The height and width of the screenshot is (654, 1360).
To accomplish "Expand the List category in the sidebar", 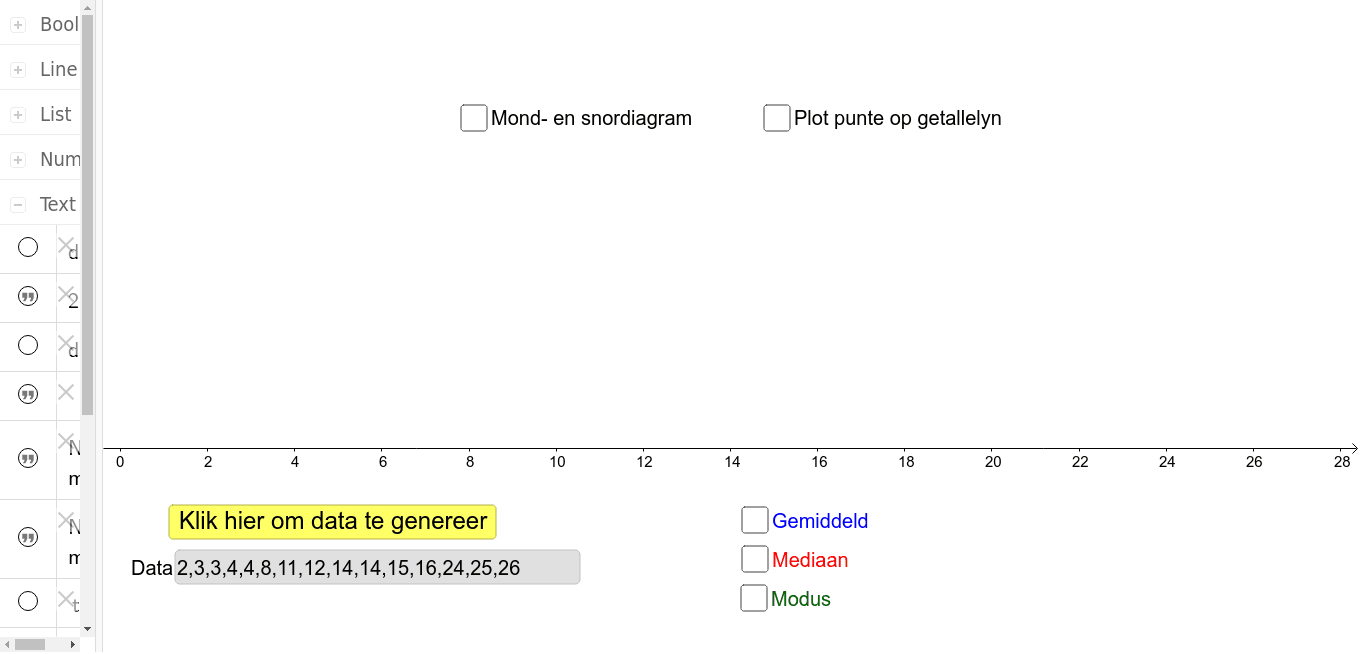I will click(x=16, y=113).
